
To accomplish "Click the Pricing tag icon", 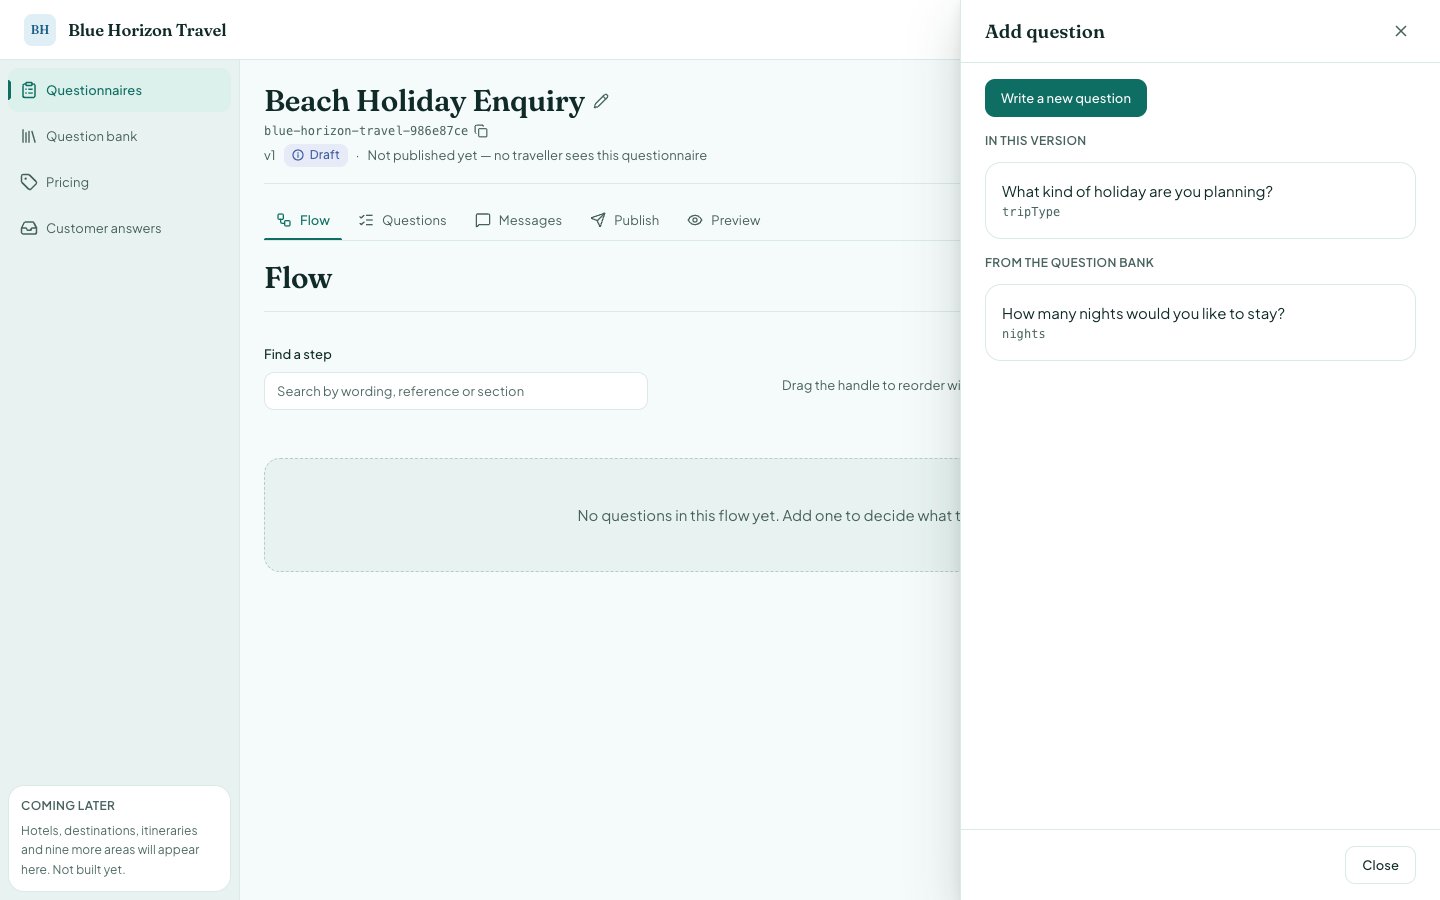I will point(29,182).
